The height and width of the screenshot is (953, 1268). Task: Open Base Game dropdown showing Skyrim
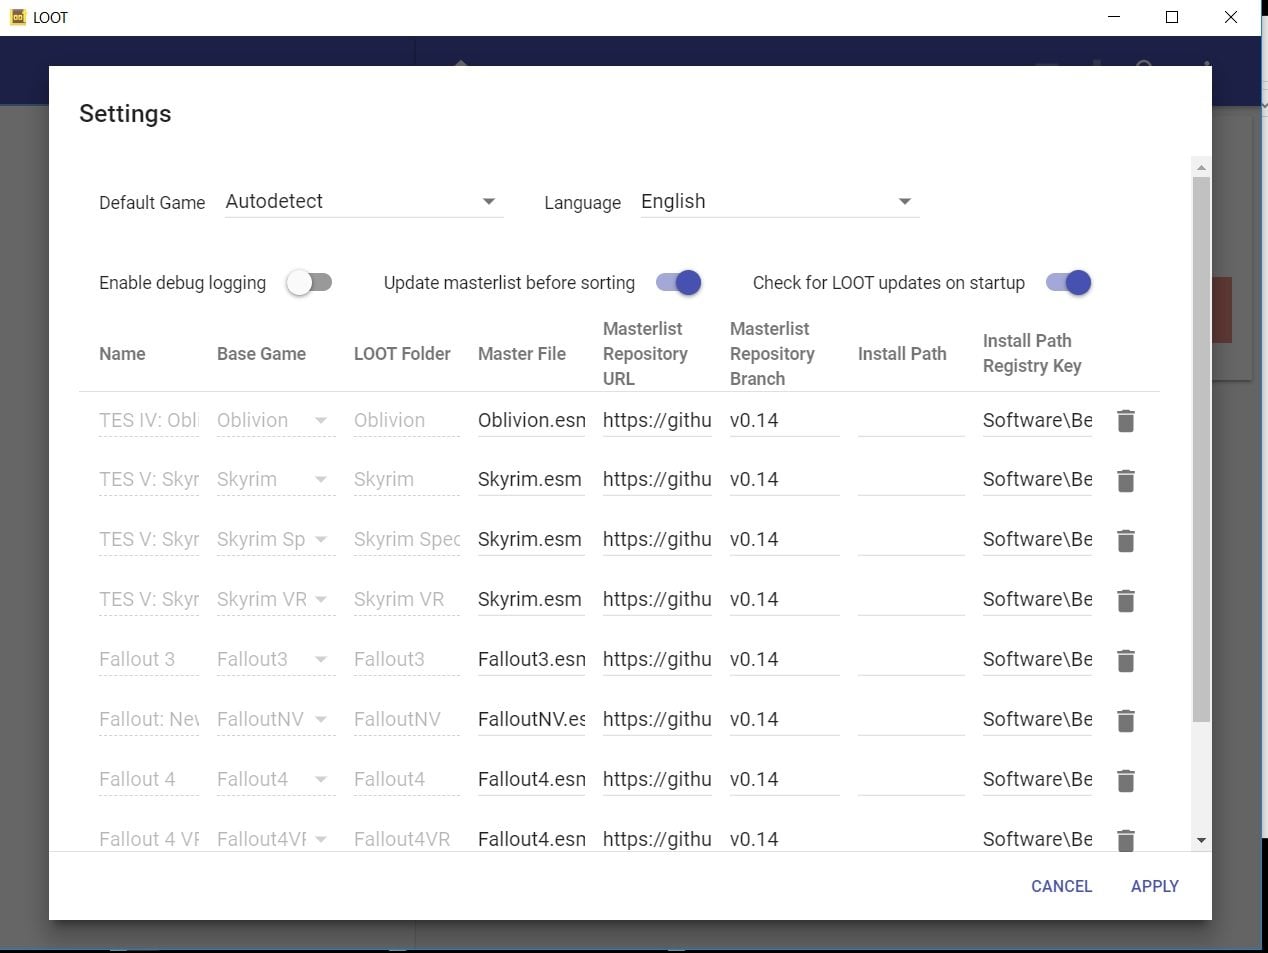tap(275, 480)
